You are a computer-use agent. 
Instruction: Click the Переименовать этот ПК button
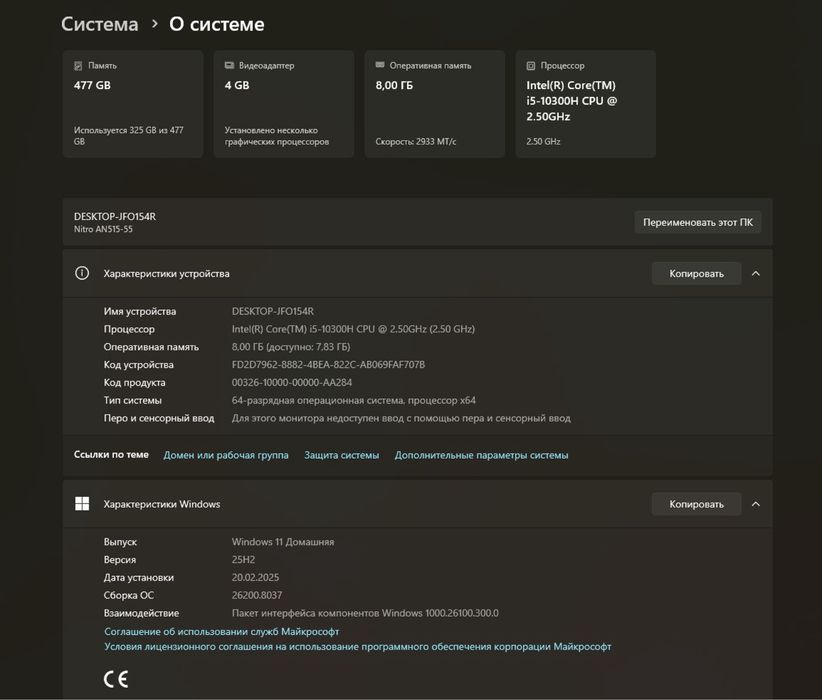click(x=698, y=222)
